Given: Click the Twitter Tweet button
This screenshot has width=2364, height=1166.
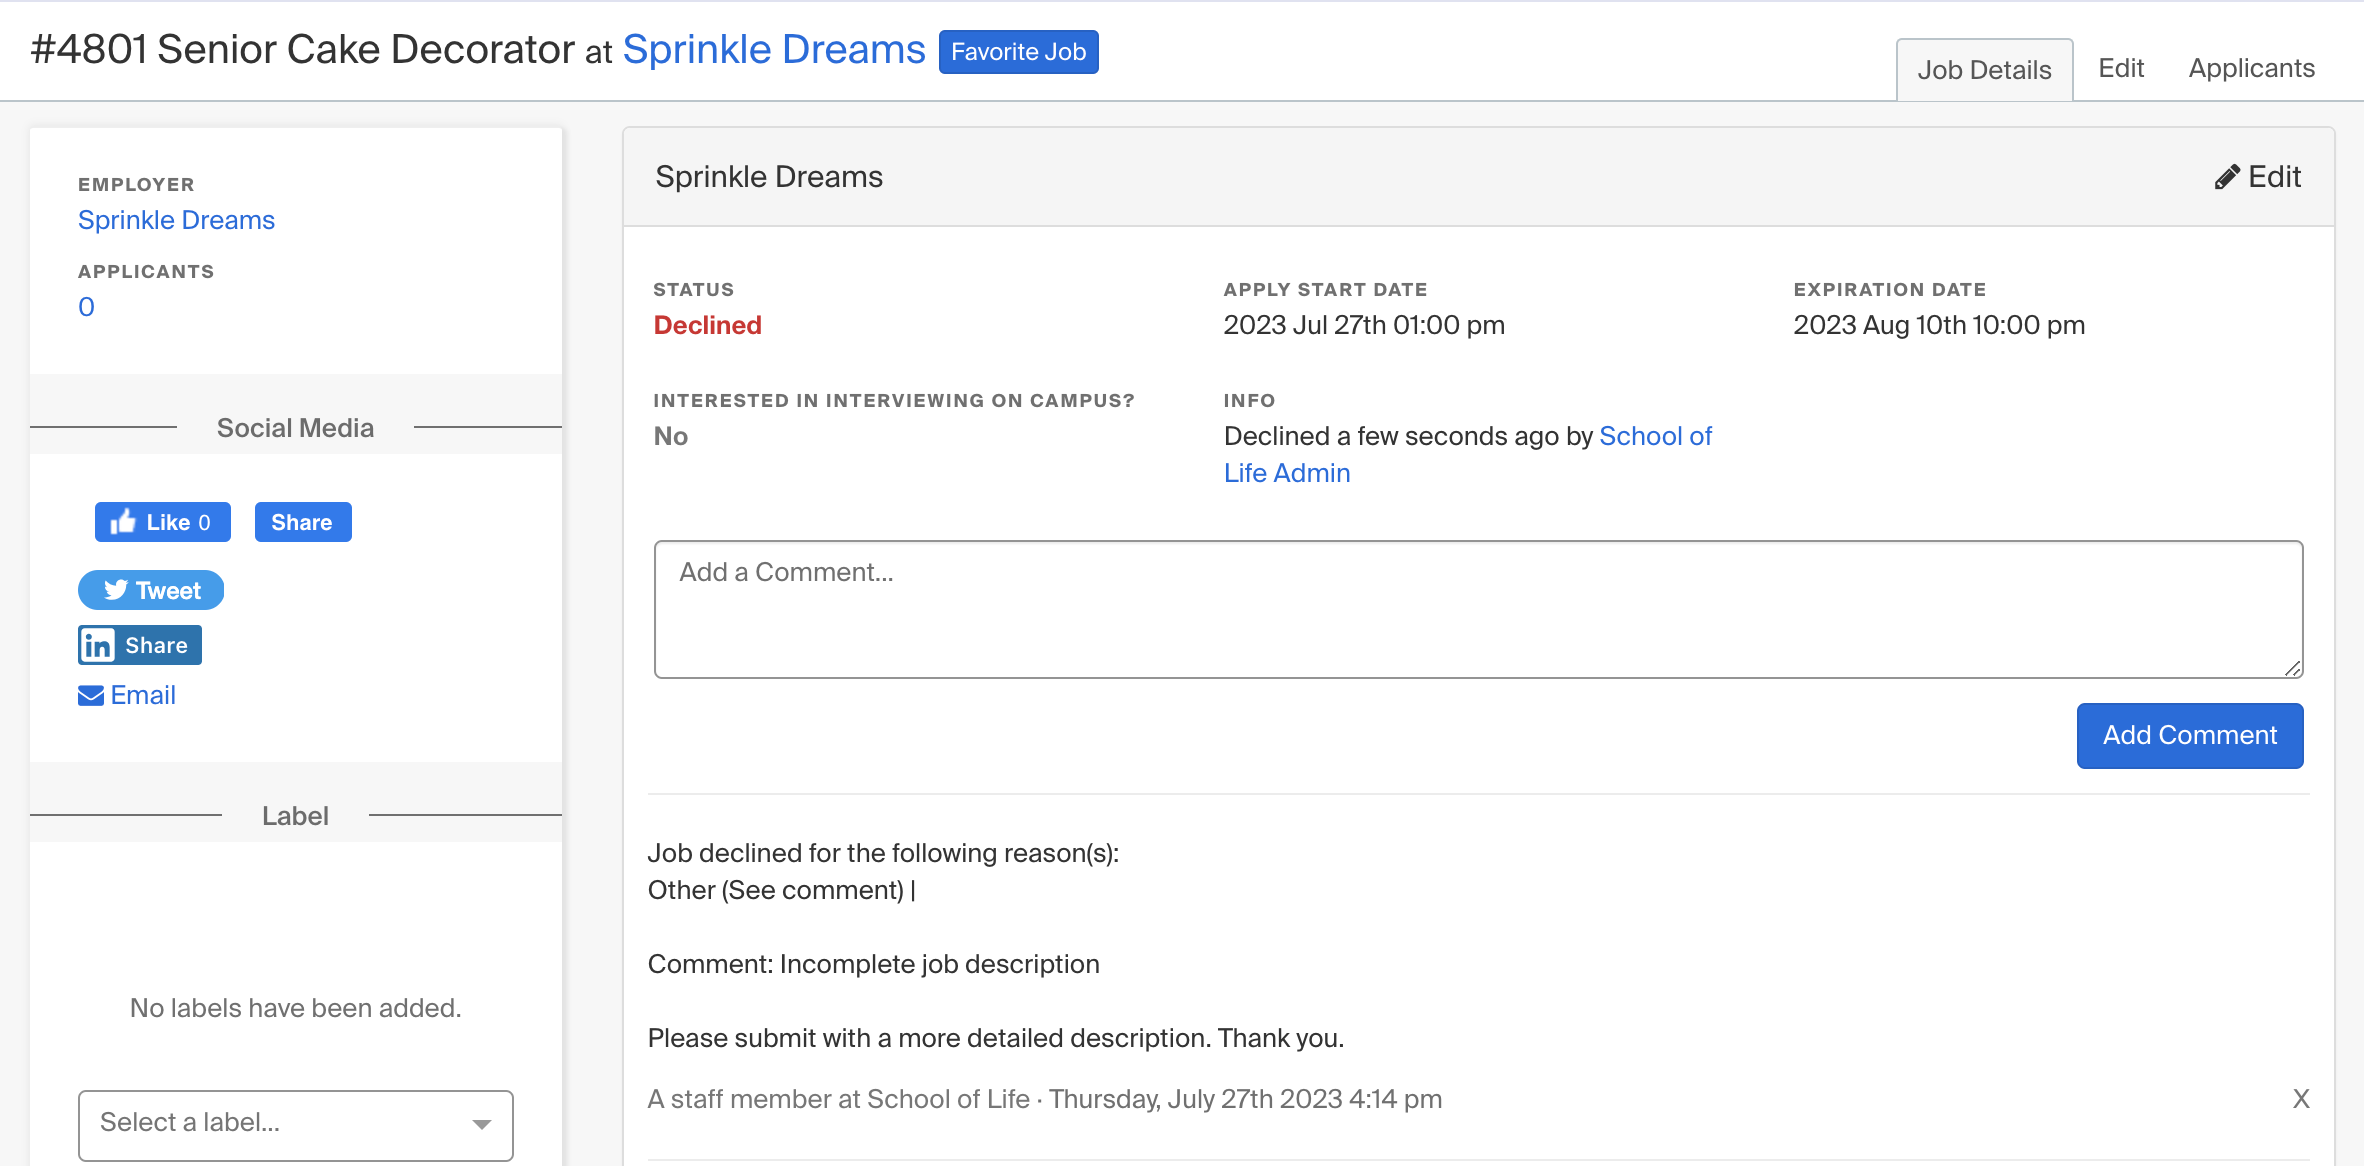Looking at the screenshot, I should [151, 590].
